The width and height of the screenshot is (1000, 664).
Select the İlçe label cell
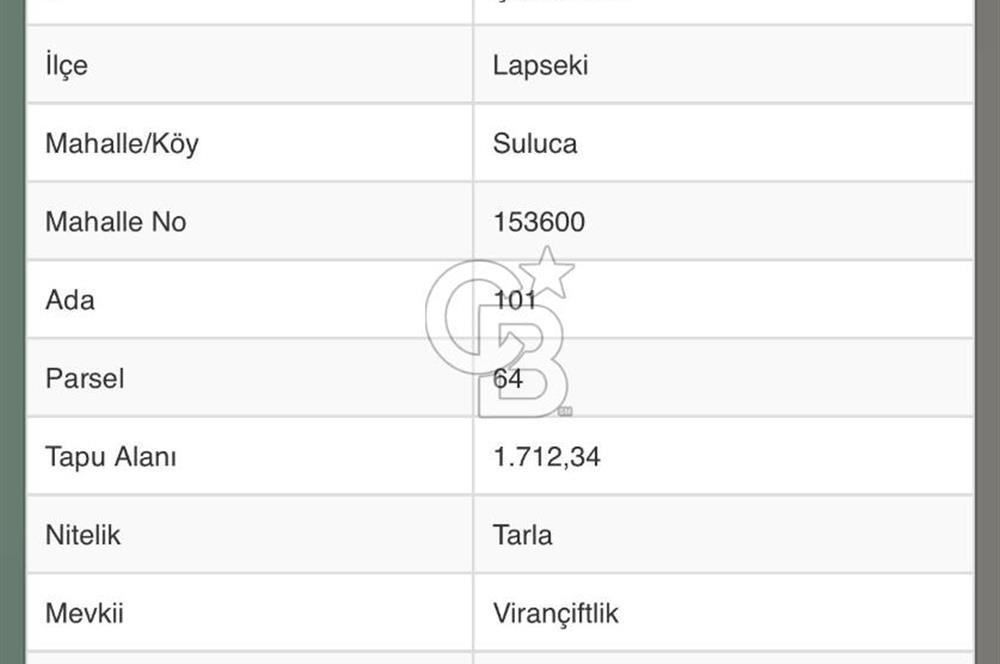66,65
